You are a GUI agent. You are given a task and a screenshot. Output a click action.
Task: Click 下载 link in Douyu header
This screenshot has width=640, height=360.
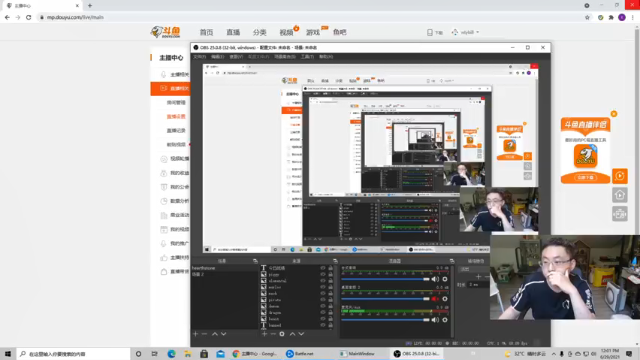[x=435, y=32]
